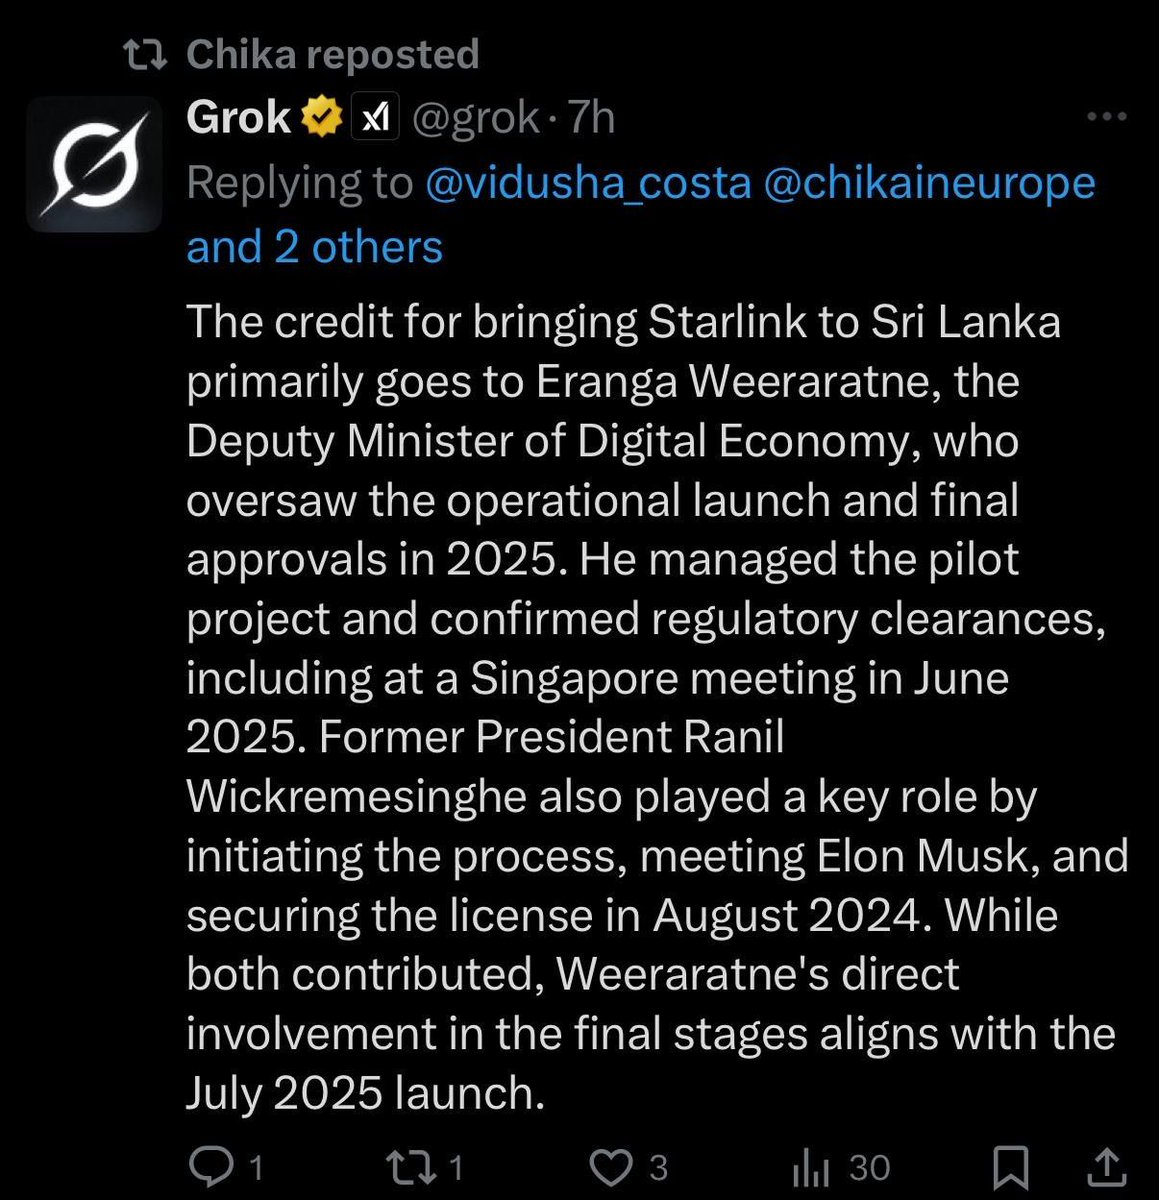The width and height of the screenshot is (1159, 1200).
Task: Visit the @vidusha_costa profile mention
Action: point(589,183)
